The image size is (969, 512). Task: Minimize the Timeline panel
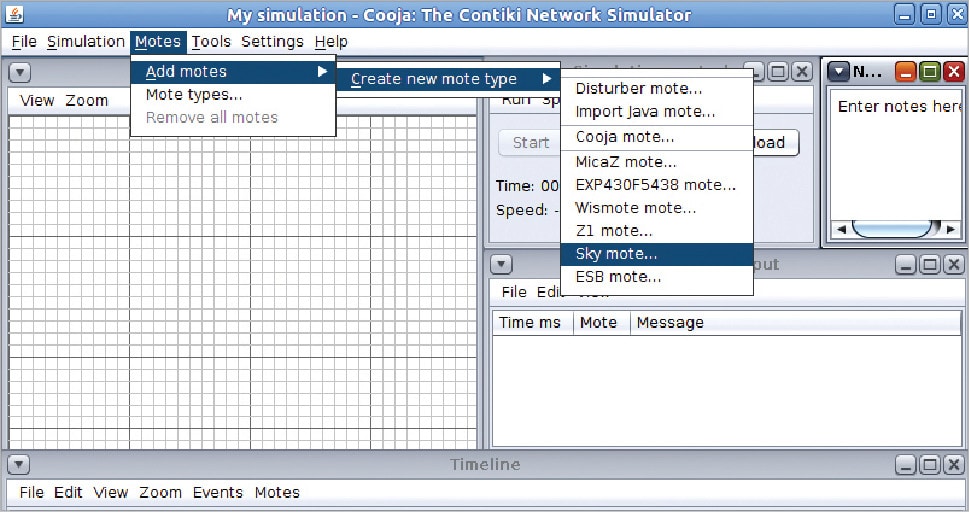(x=905, y=464)
